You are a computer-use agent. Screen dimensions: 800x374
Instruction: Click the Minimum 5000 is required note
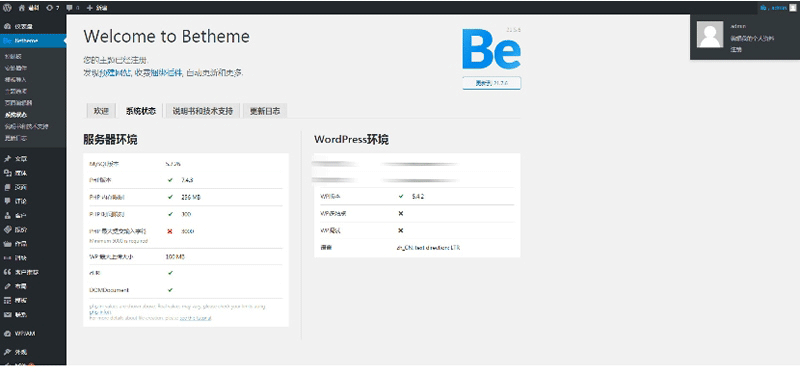(118, 240)
